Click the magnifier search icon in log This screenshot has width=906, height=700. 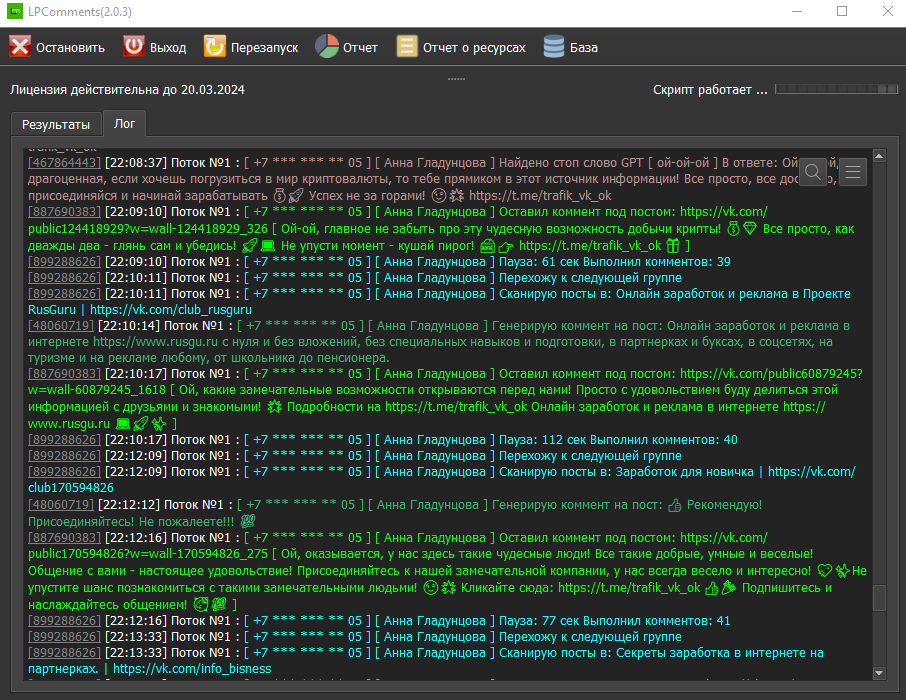pyautogui.click(x=813, y=172)
